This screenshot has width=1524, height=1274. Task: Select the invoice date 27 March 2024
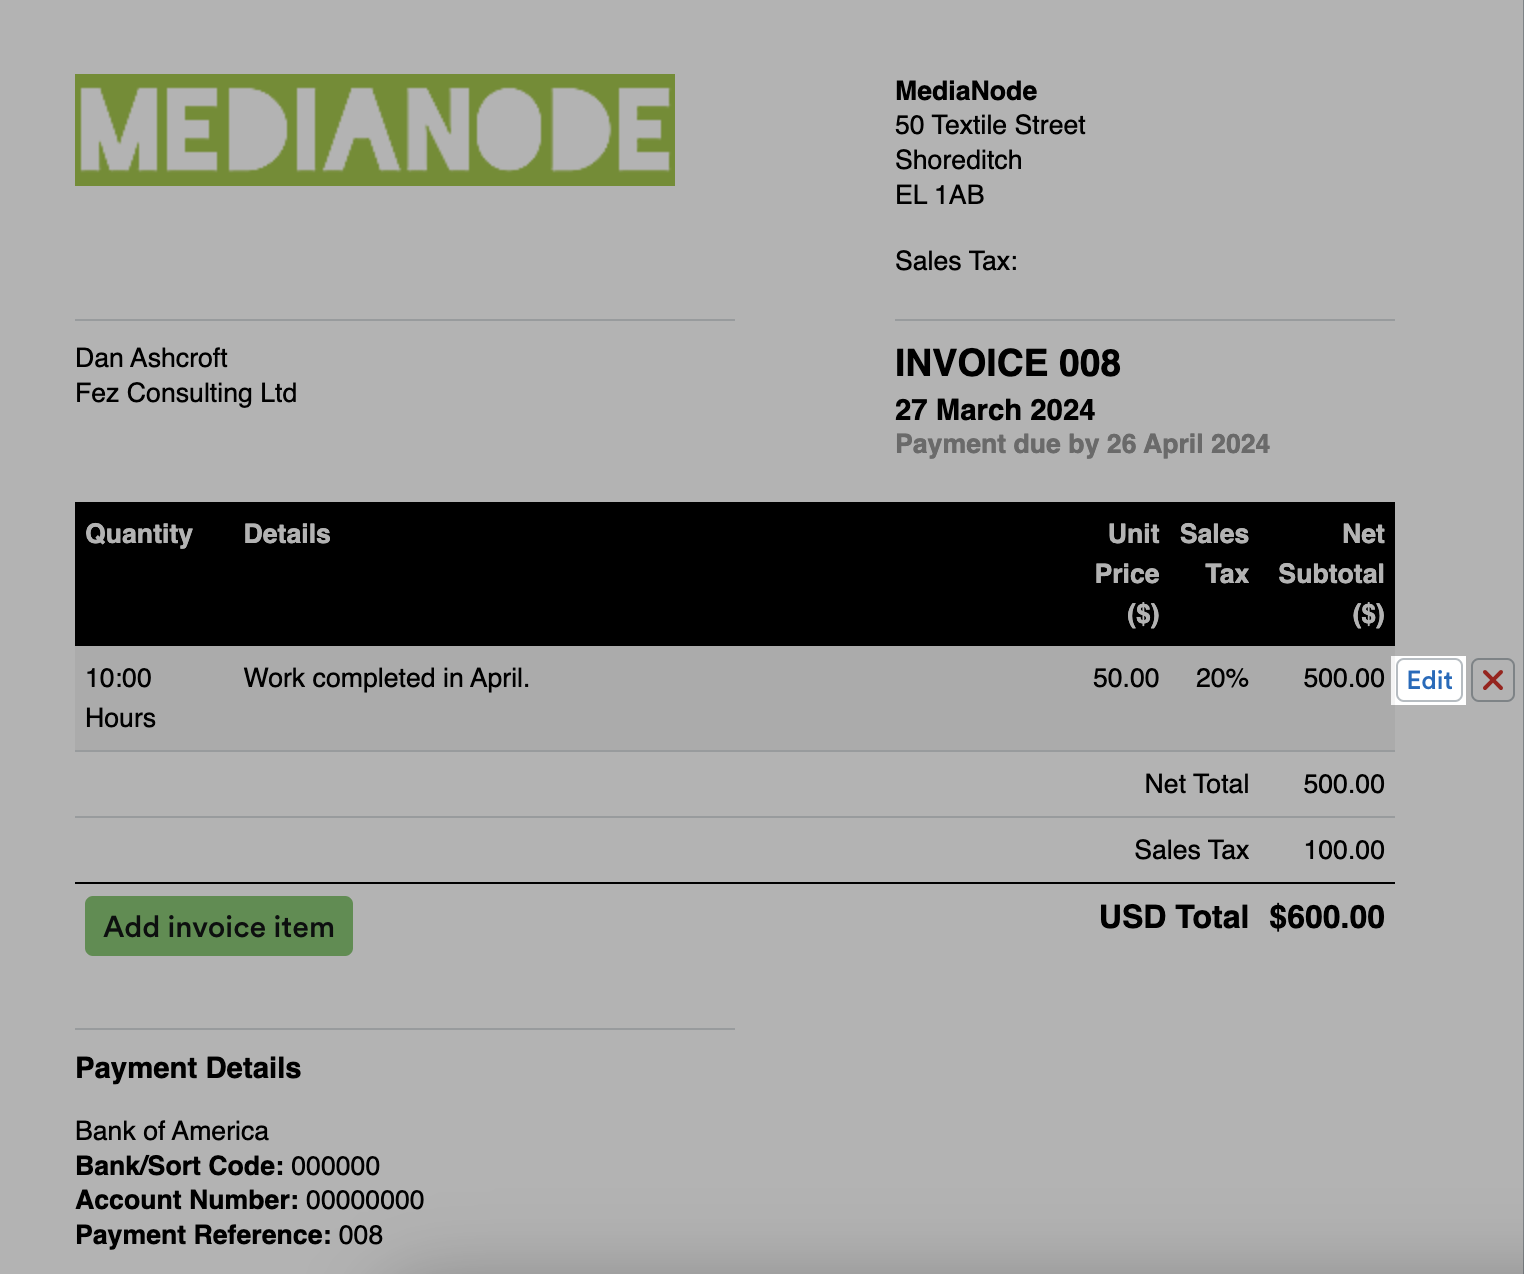coord(994,410)
